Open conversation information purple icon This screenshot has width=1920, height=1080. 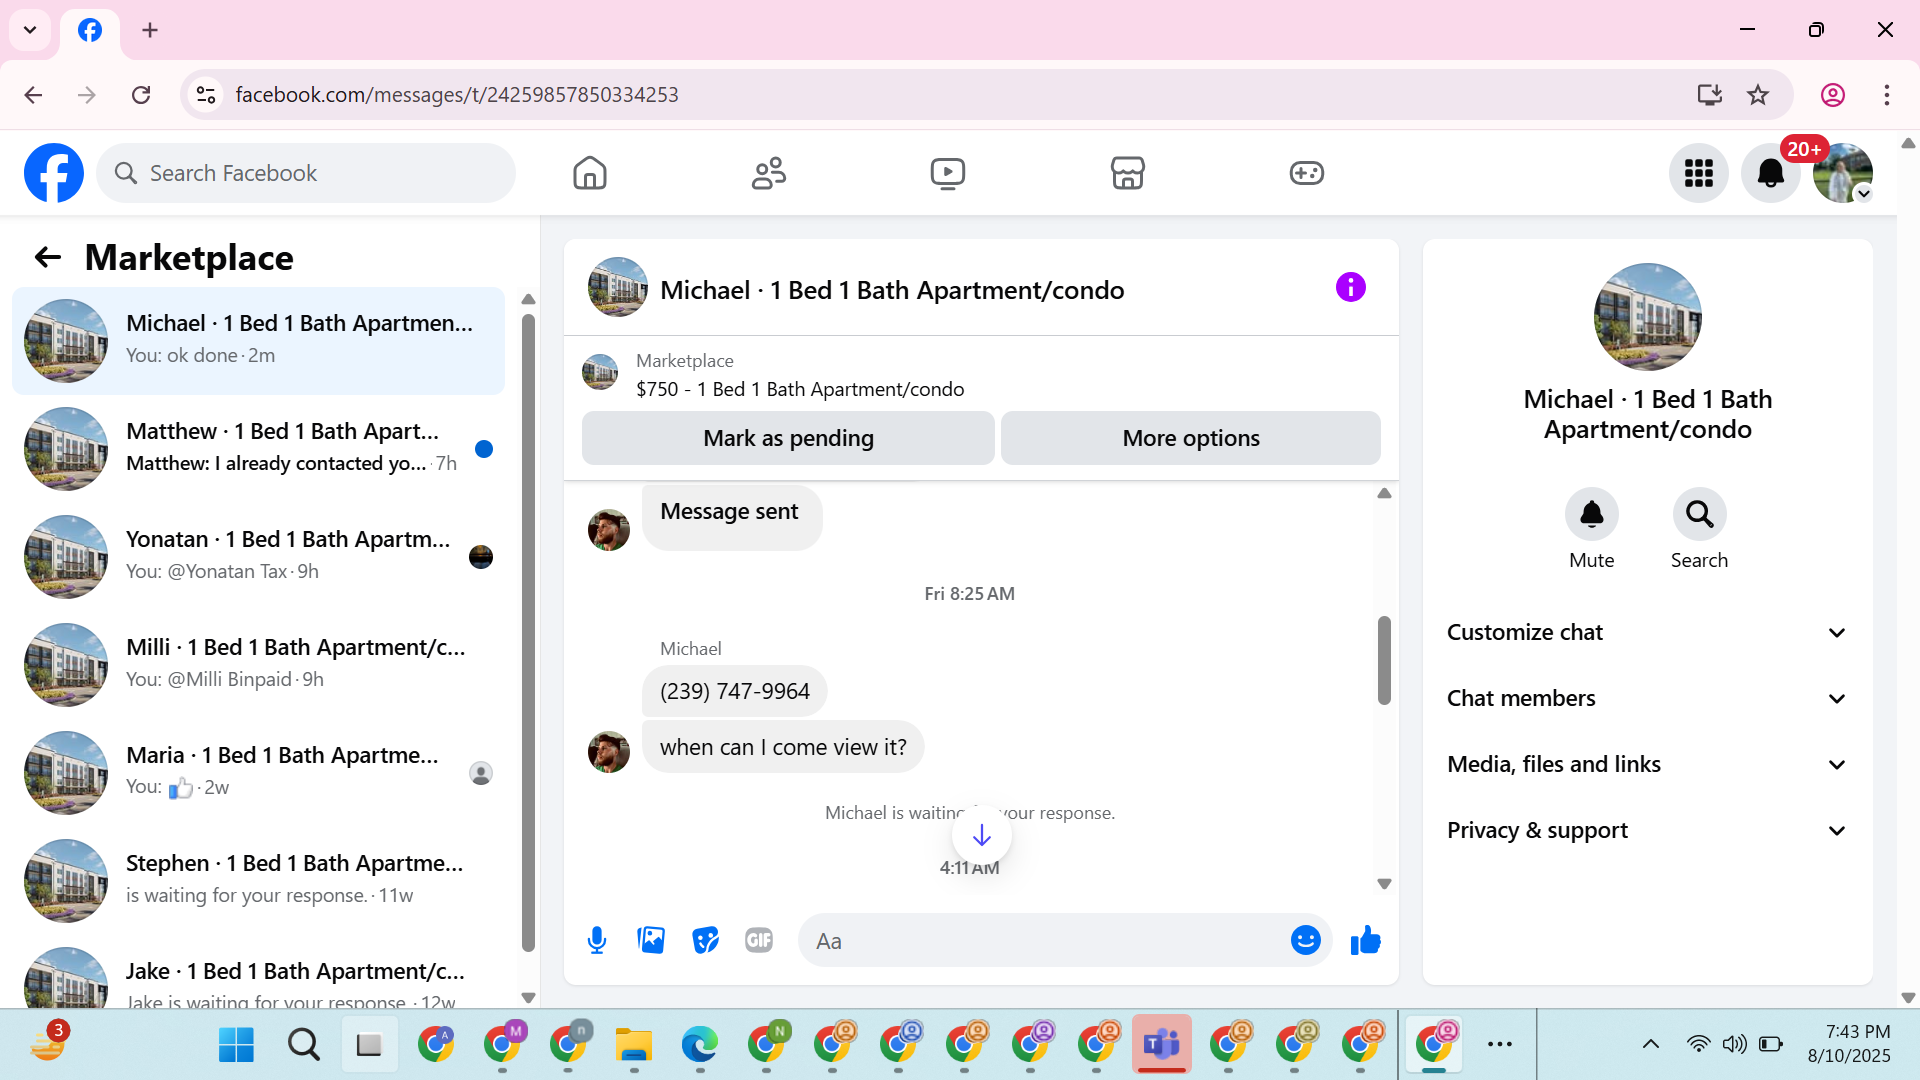[x=1350, y=288]
